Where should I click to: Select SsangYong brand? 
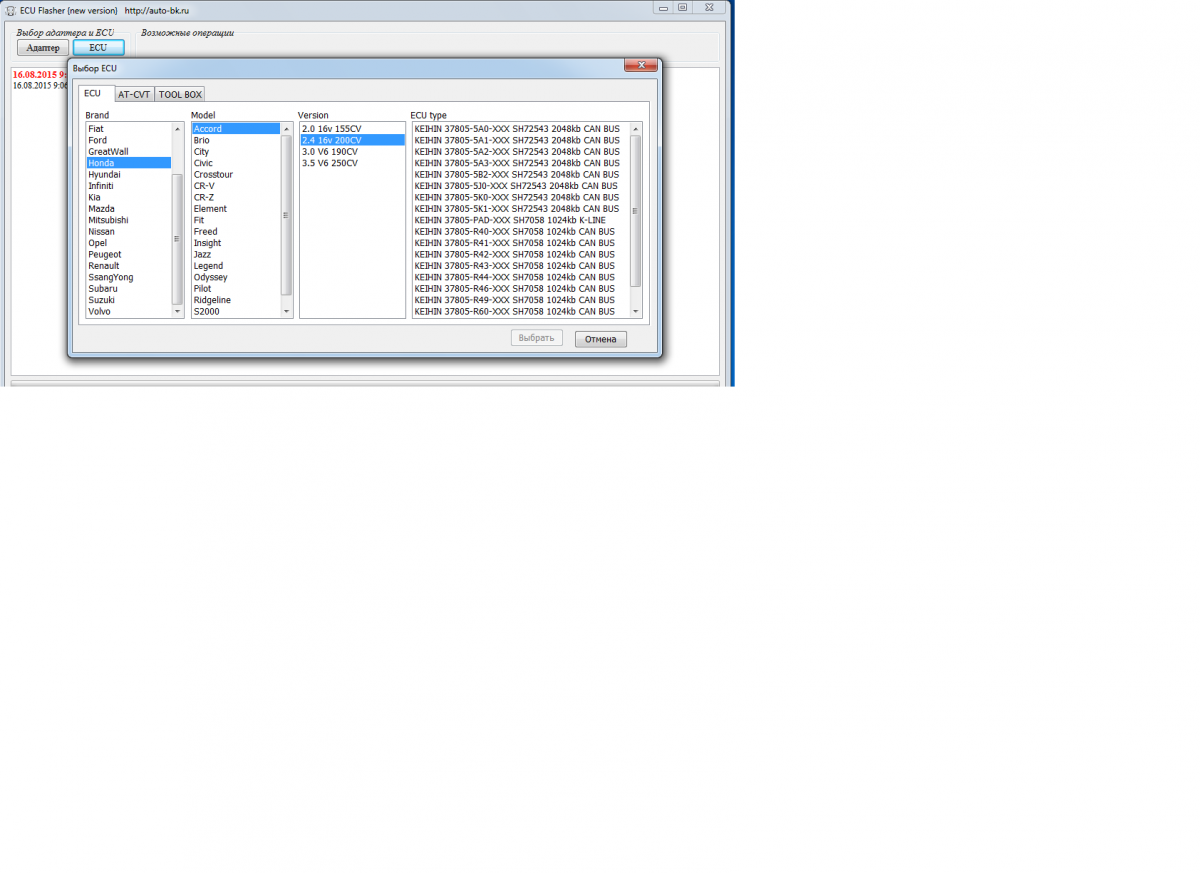[128, 277]
